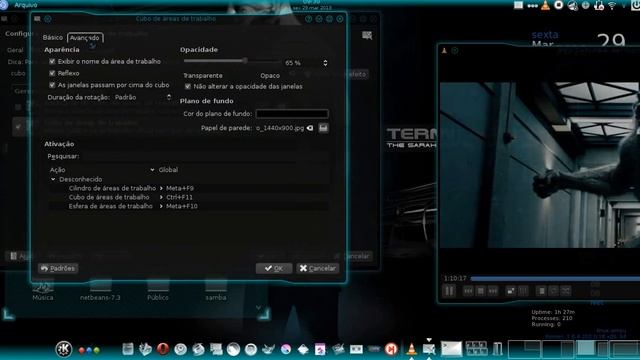
Task: Click the Padrões defaults button
Action: [x=58, y=268]
